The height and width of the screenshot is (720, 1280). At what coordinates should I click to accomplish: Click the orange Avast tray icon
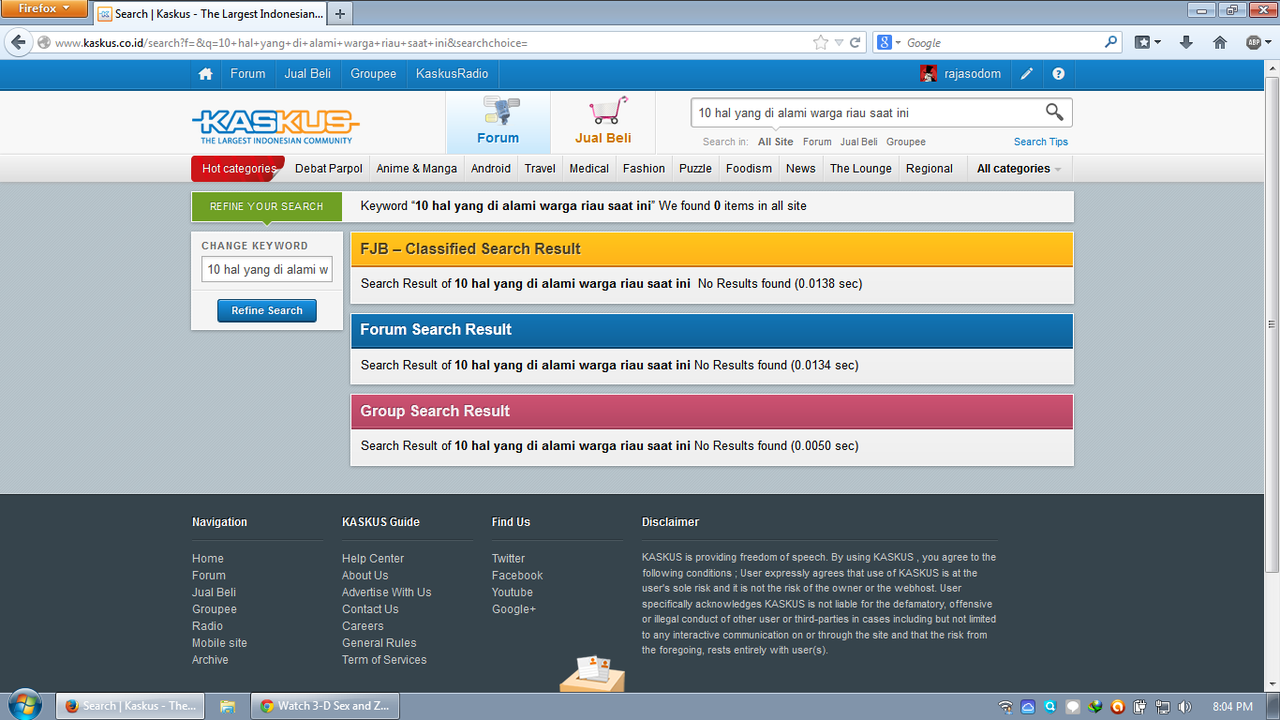click(1118, 707)
